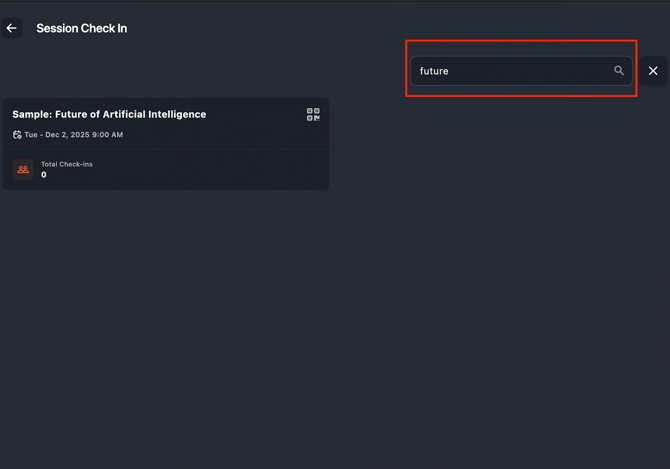Click the empty right side of the session card
The width and height of the screenshot is (670, 469).
250,168
